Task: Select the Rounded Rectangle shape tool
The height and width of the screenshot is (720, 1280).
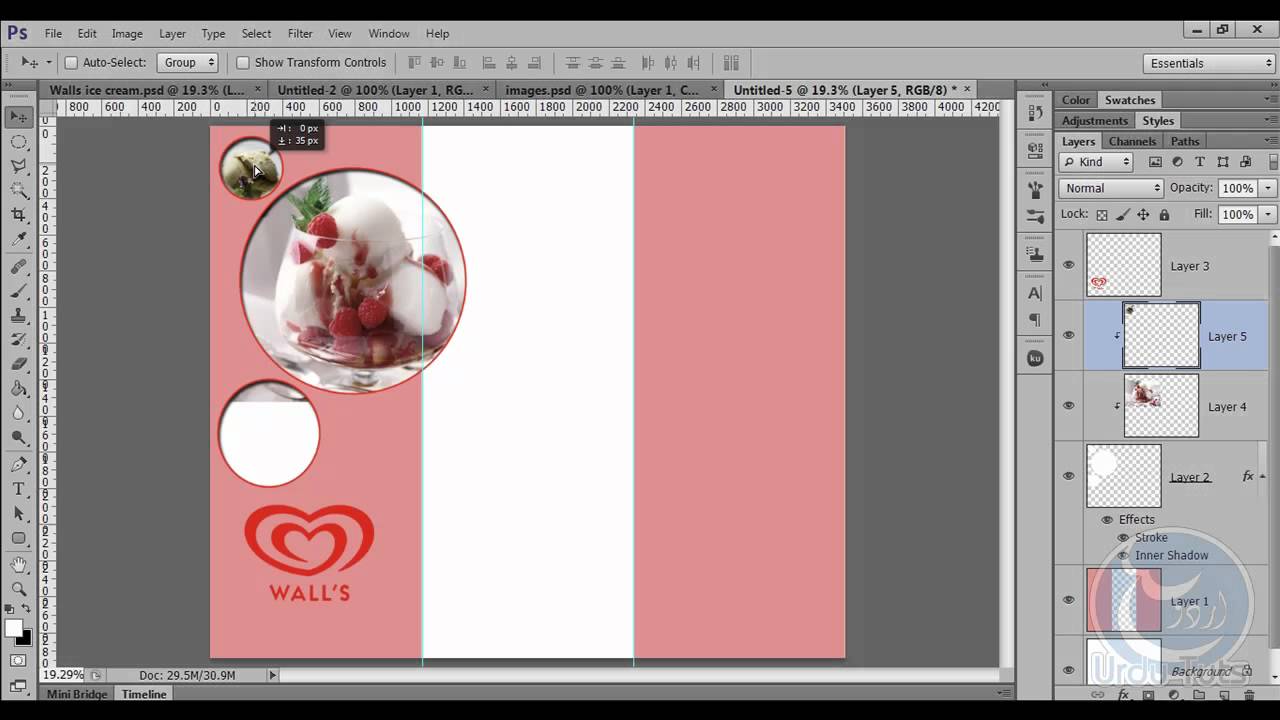Action: 19,538
